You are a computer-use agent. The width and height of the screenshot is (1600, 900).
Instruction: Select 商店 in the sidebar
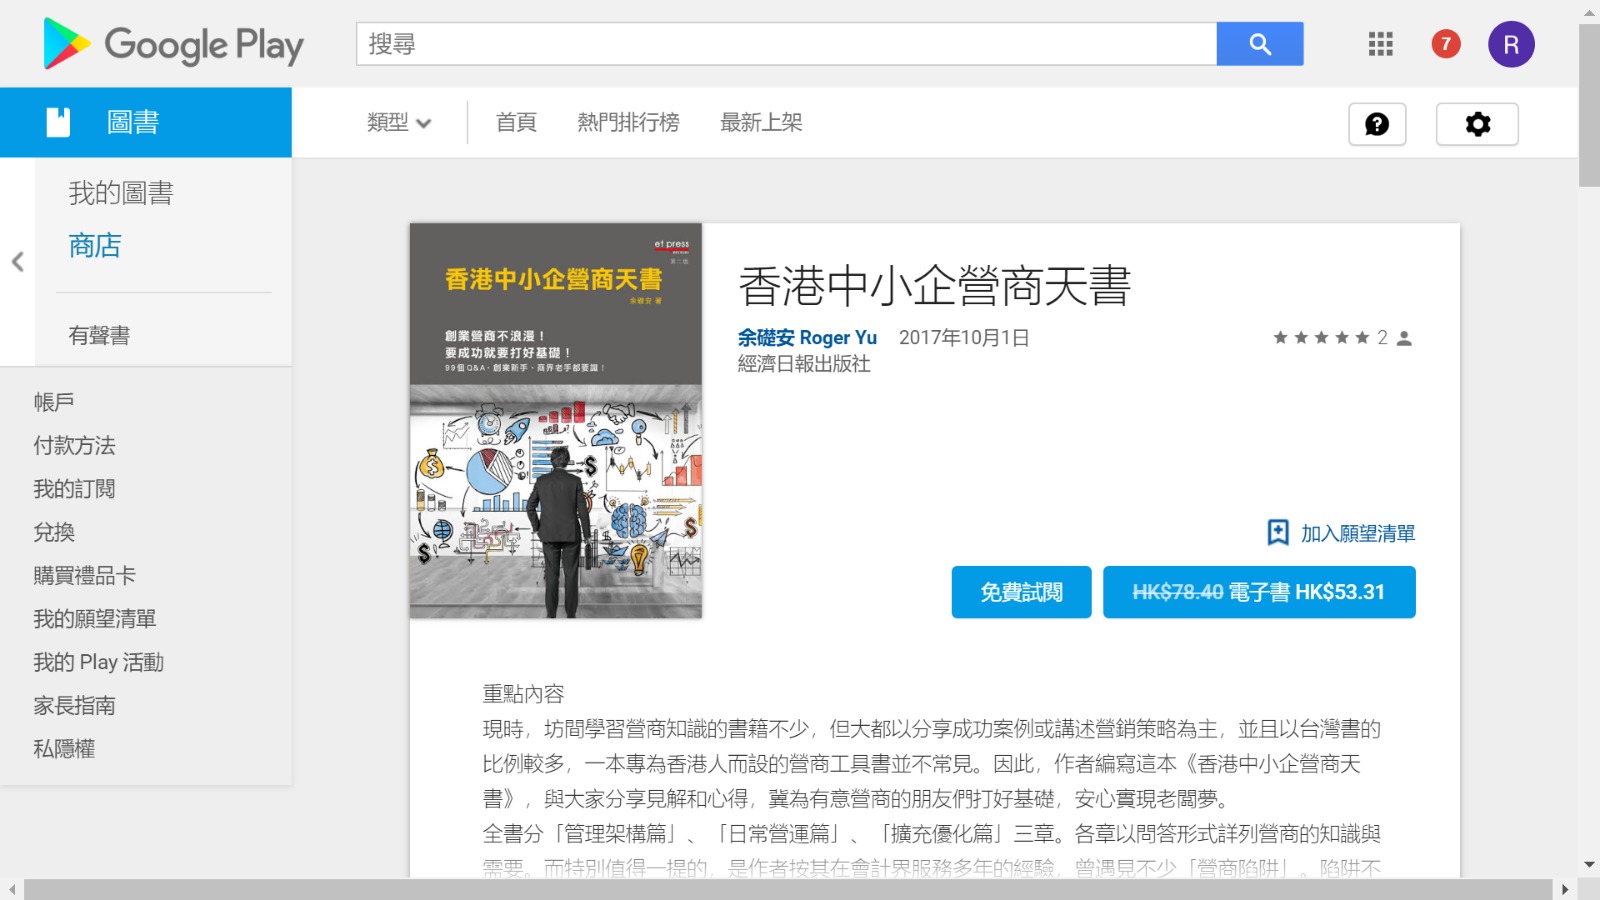[x=95, y=246]
